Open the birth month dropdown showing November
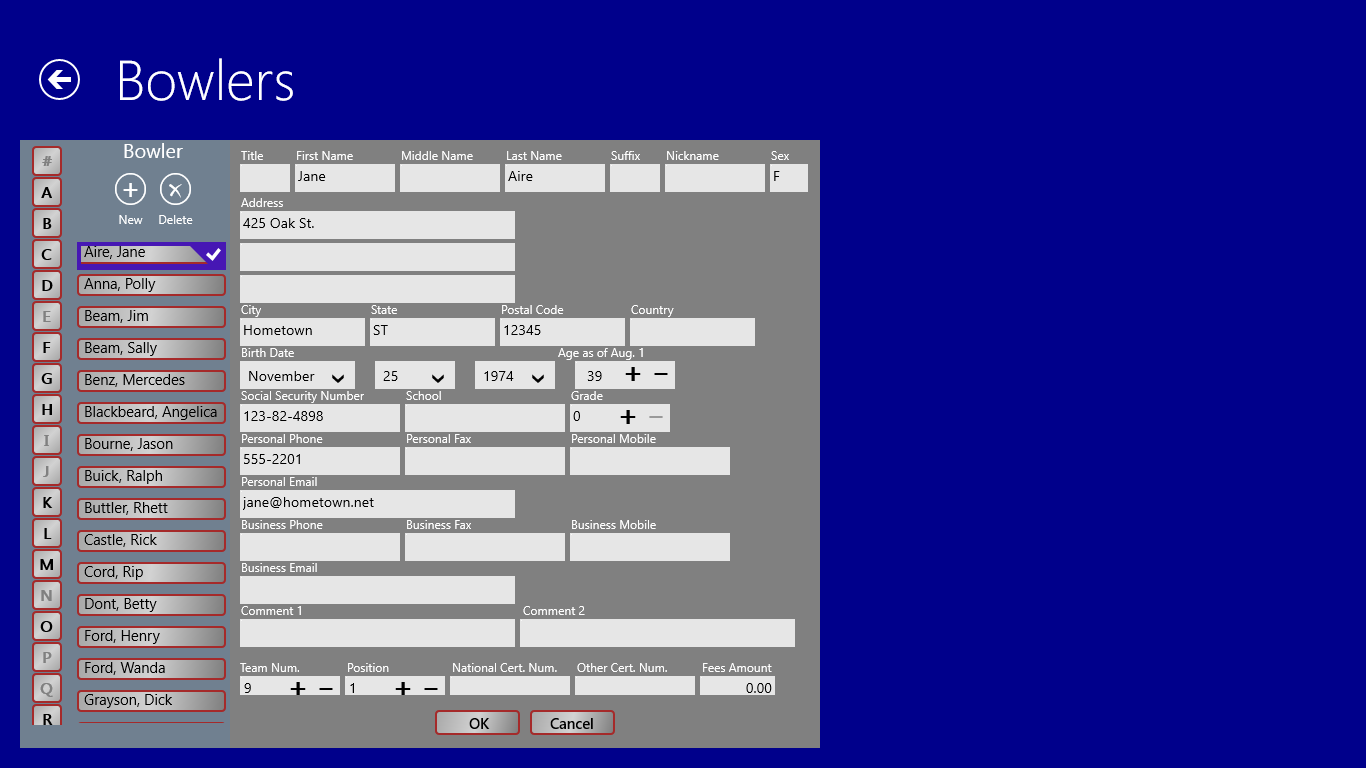1366x768 pixels. tap(297, 376)
